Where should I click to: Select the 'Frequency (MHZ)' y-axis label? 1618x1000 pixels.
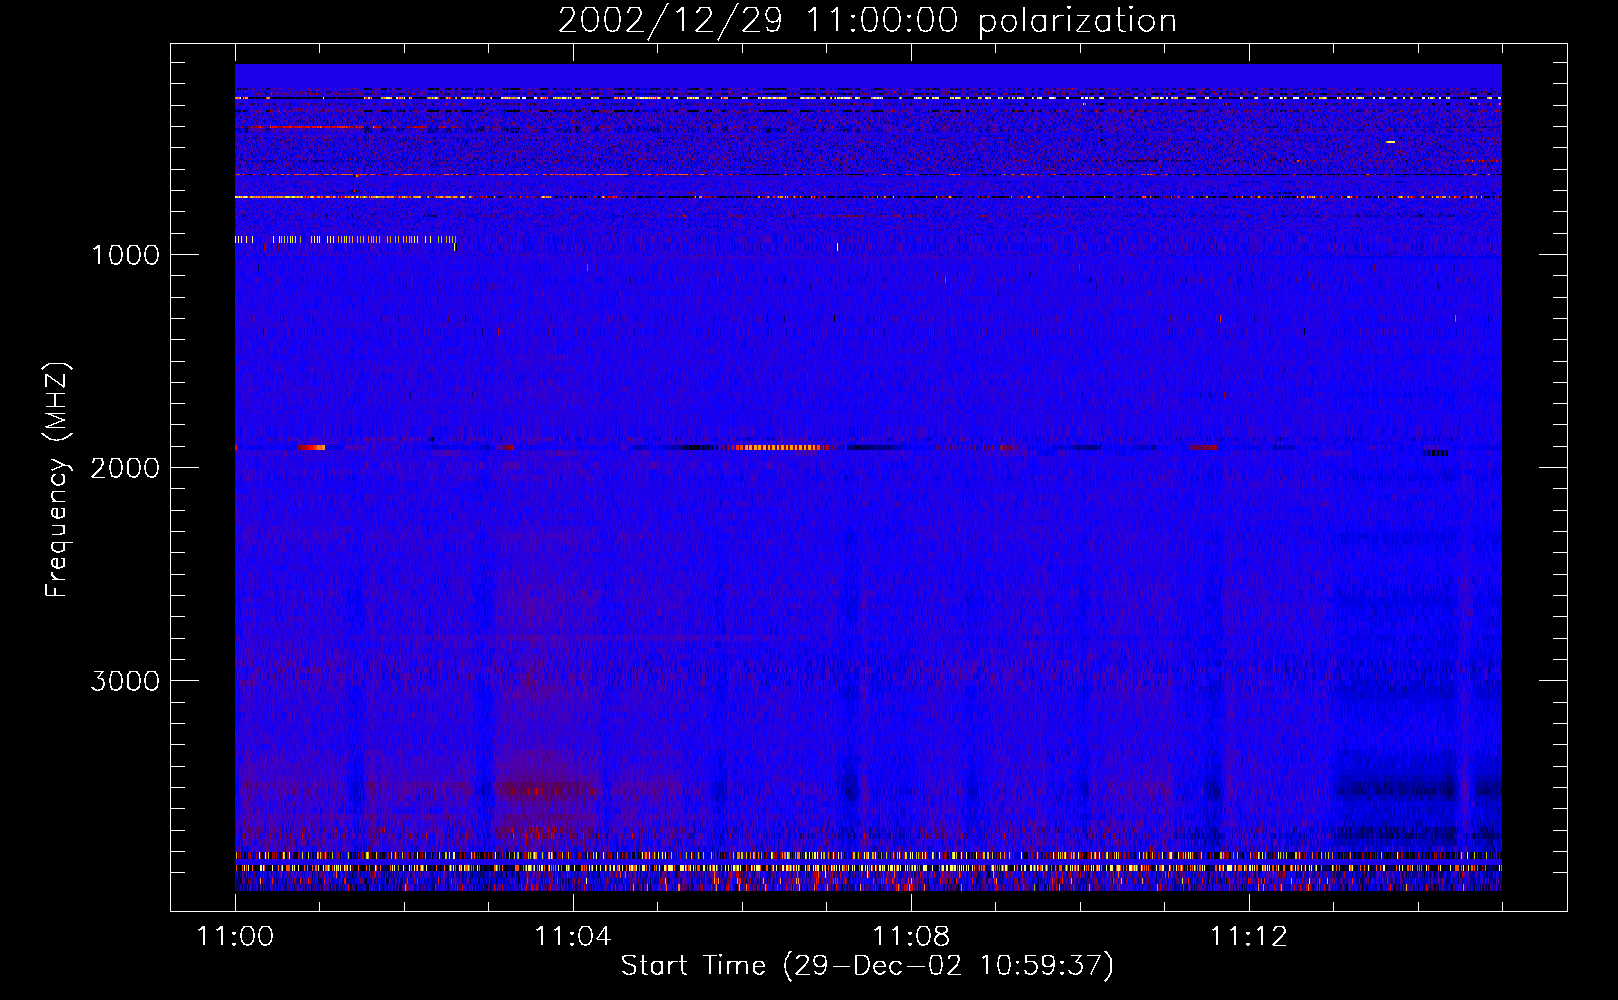pyautogui.click(x=57, y=480)
